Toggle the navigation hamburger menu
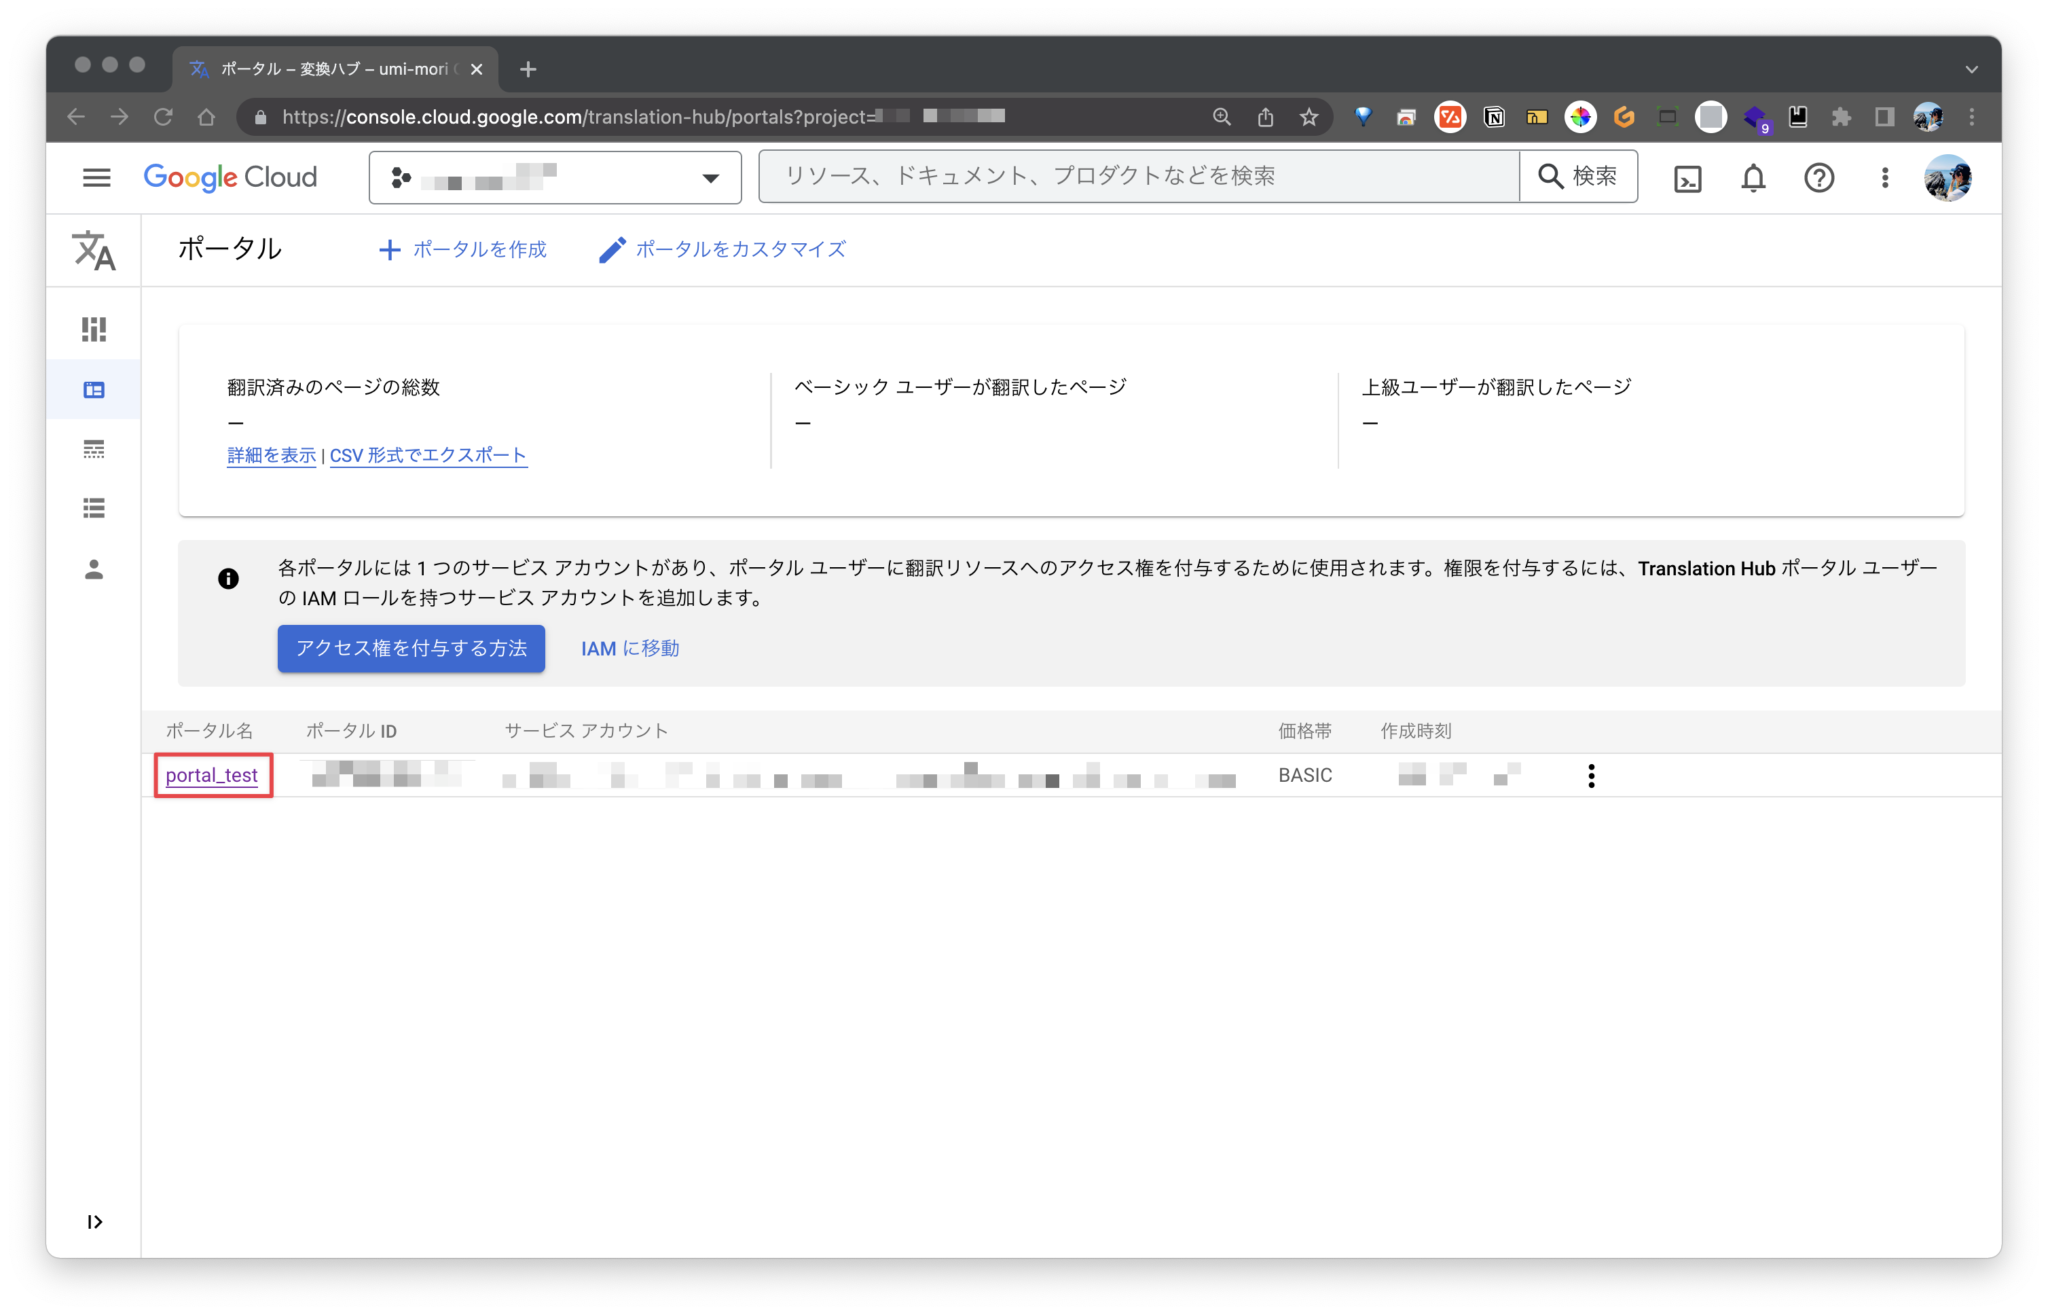The width and height of the screenshot is (2048, 1315). [96, 177]
